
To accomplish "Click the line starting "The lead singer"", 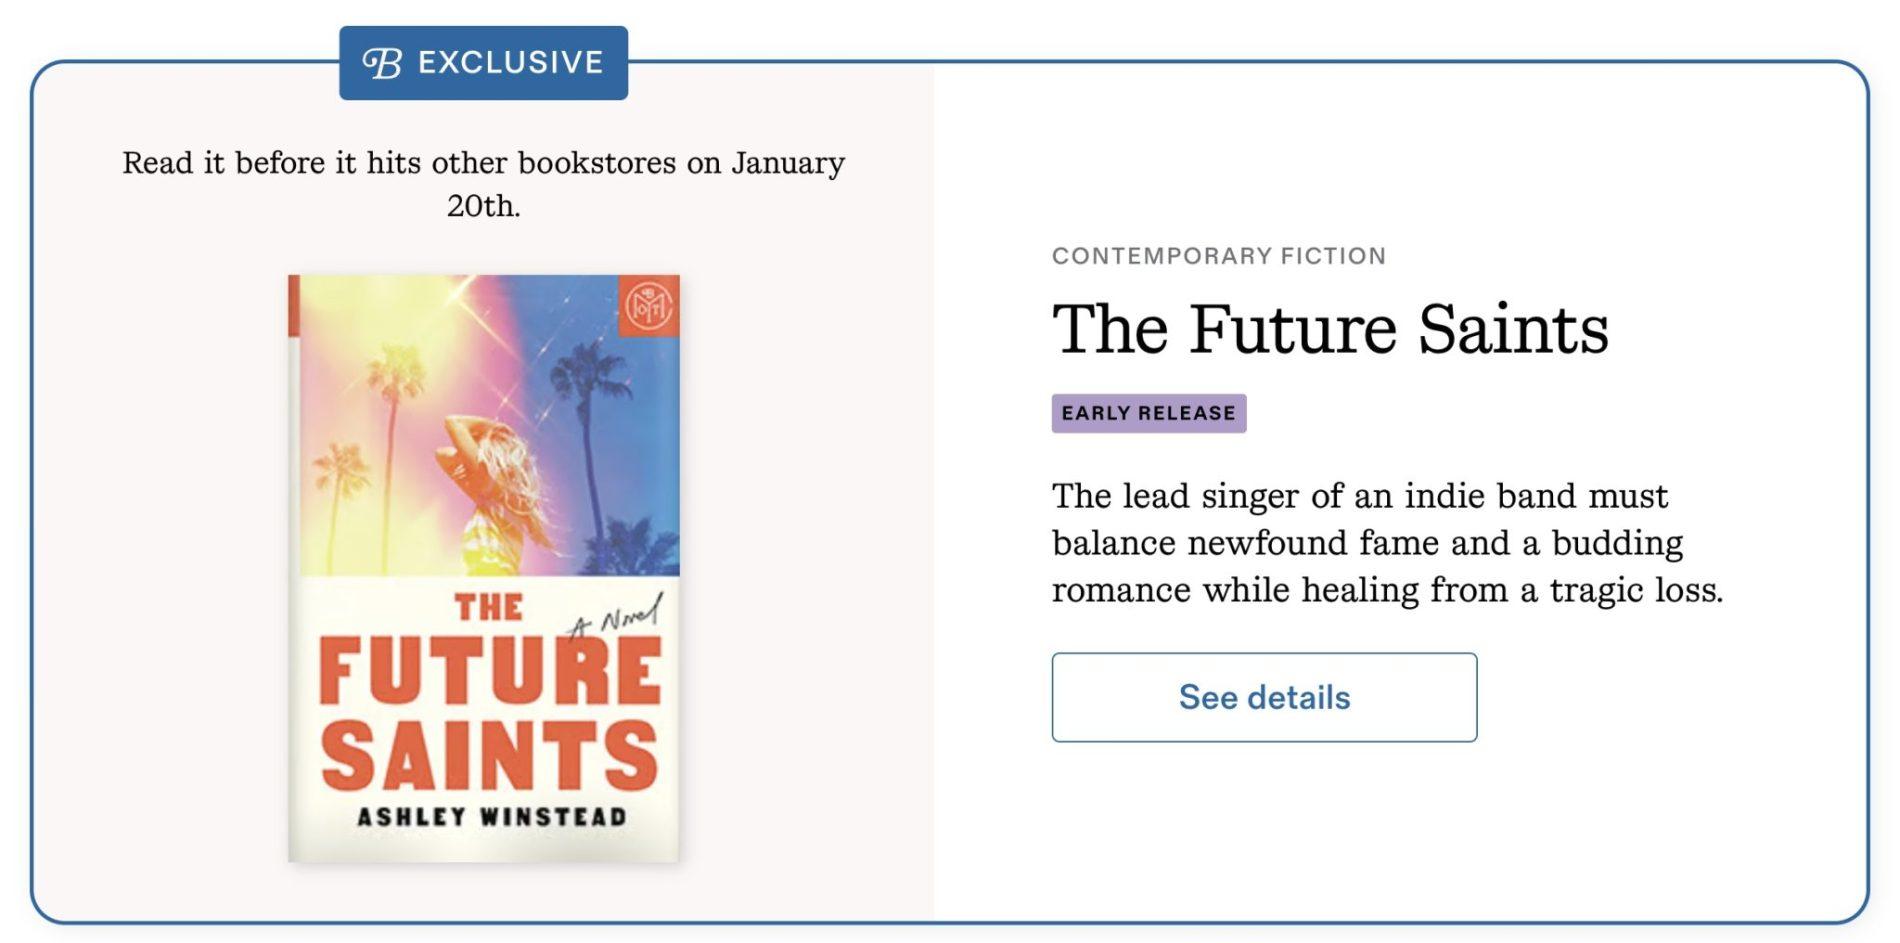I will 1359,496.
